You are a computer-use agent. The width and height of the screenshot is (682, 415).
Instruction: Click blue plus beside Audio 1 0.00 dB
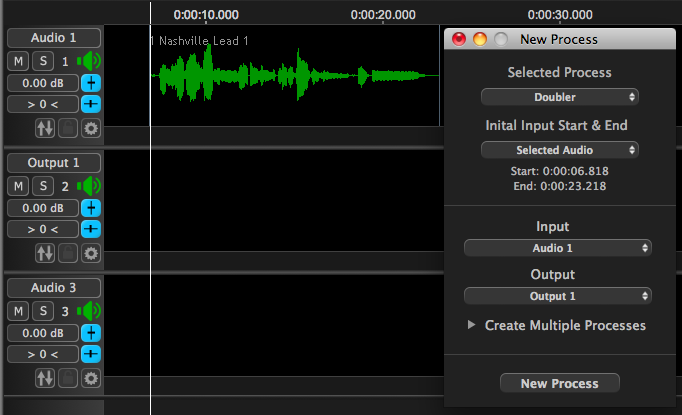91,83
